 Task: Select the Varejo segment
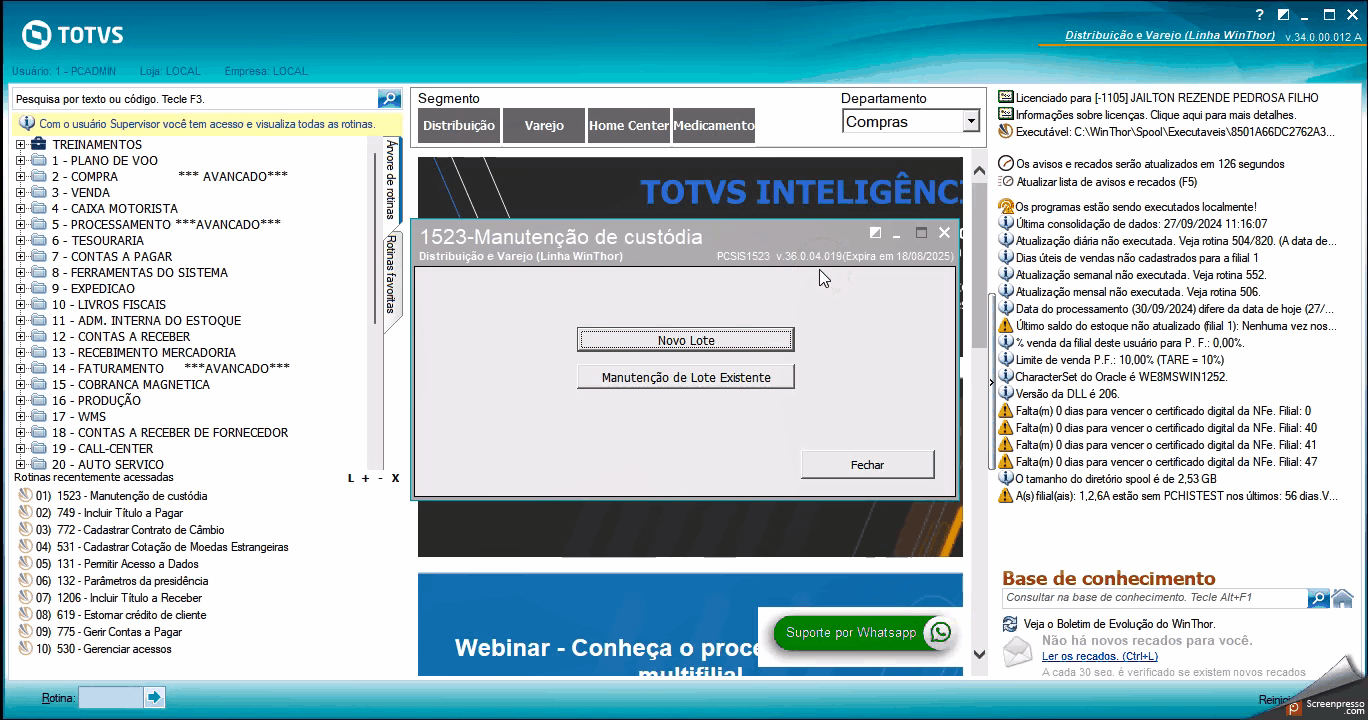(544, 126)
